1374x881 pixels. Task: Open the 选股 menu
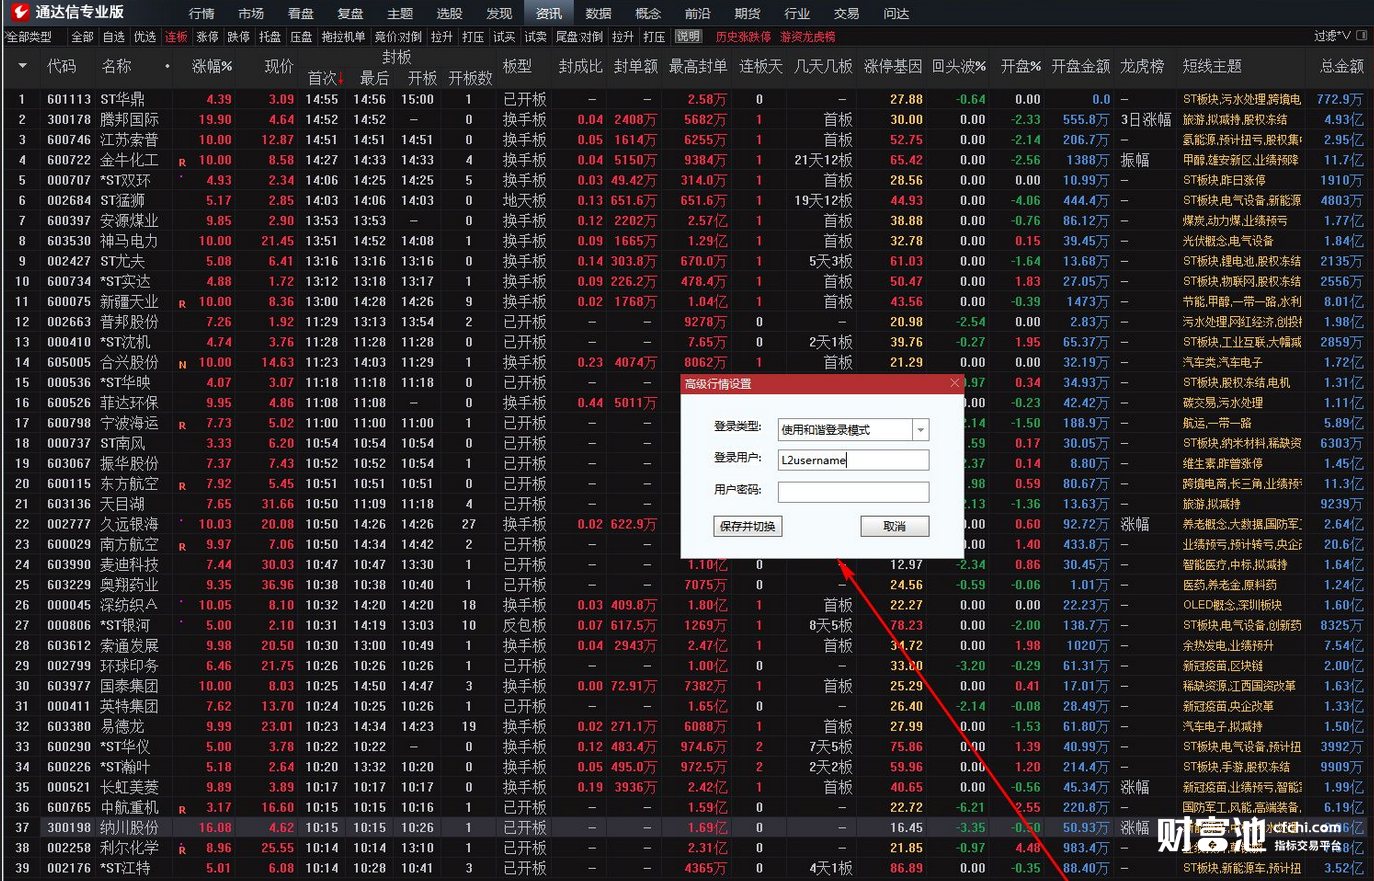pyautogui.click(x=449, y=13)
